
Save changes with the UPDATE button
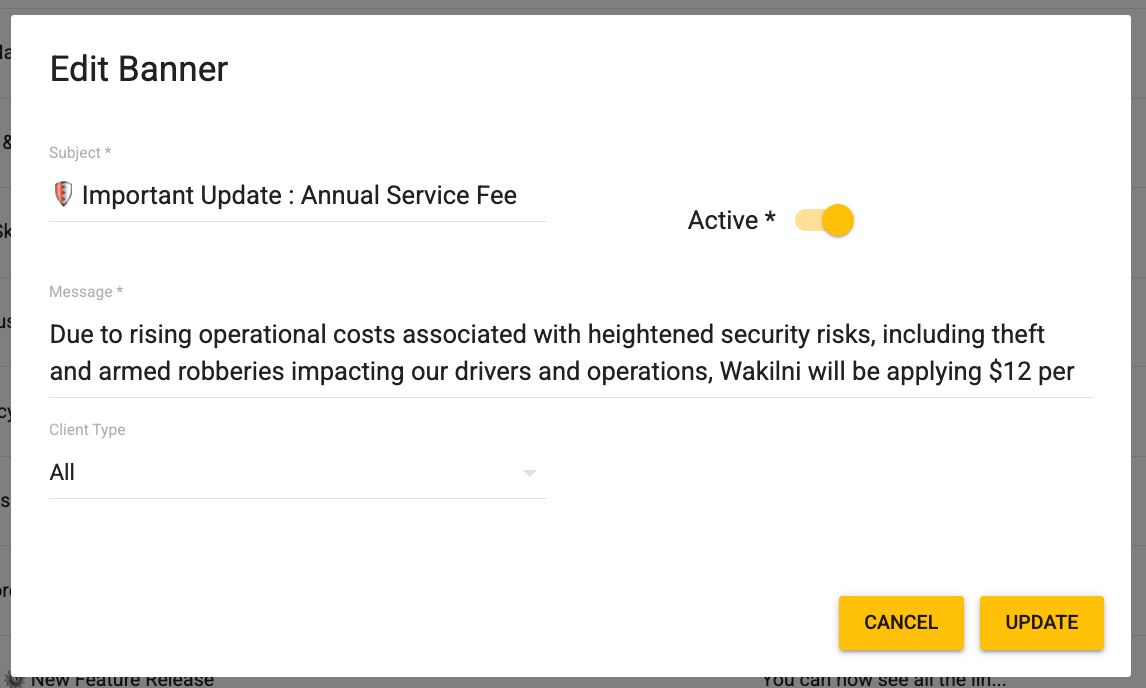[x=1041, y=622]
